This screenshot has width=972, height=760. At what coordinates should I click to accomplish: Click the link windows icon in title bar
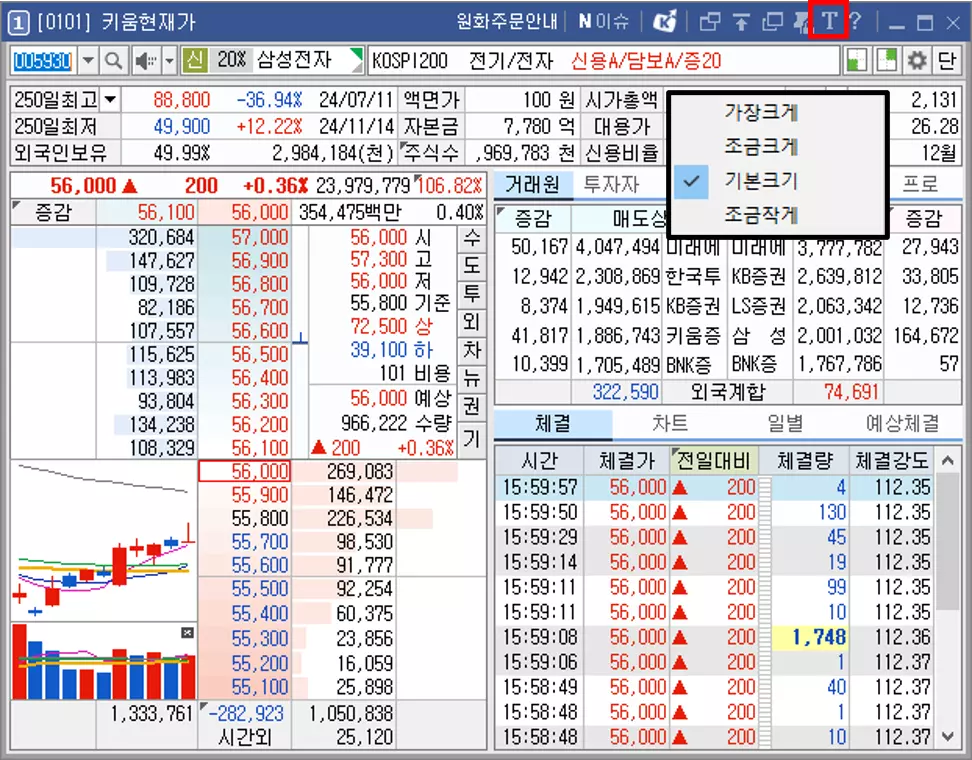710,22
